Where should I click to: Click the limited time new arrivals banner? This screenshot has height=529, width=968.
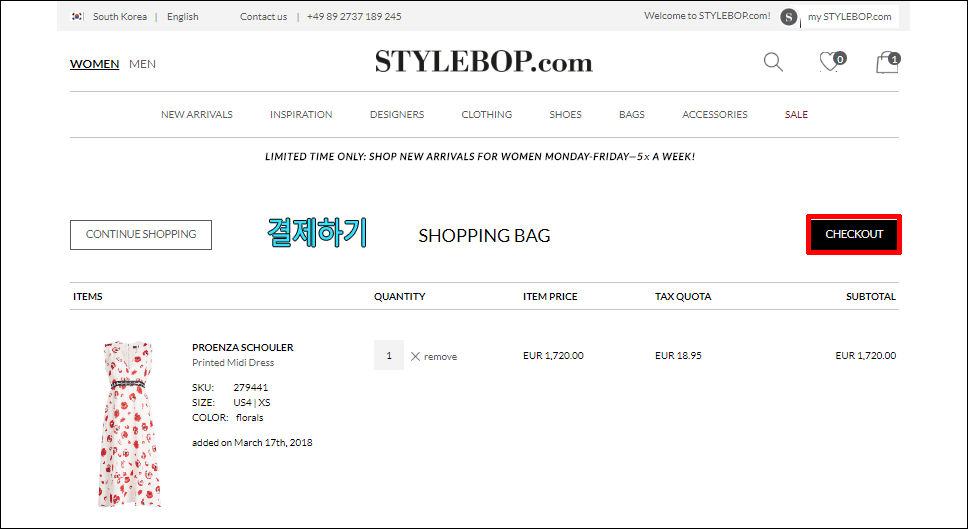(x=480, y=157)
